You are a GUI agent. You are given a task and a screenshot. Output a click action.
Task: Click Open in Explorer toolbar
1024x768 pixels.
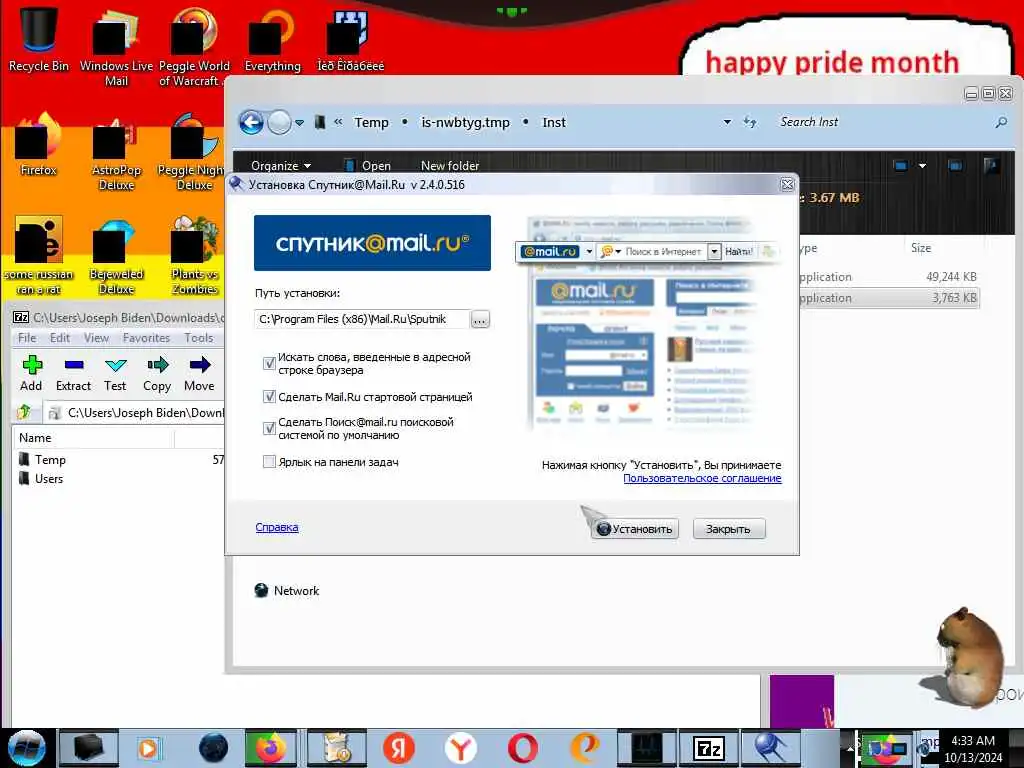(x=368, y=166)
